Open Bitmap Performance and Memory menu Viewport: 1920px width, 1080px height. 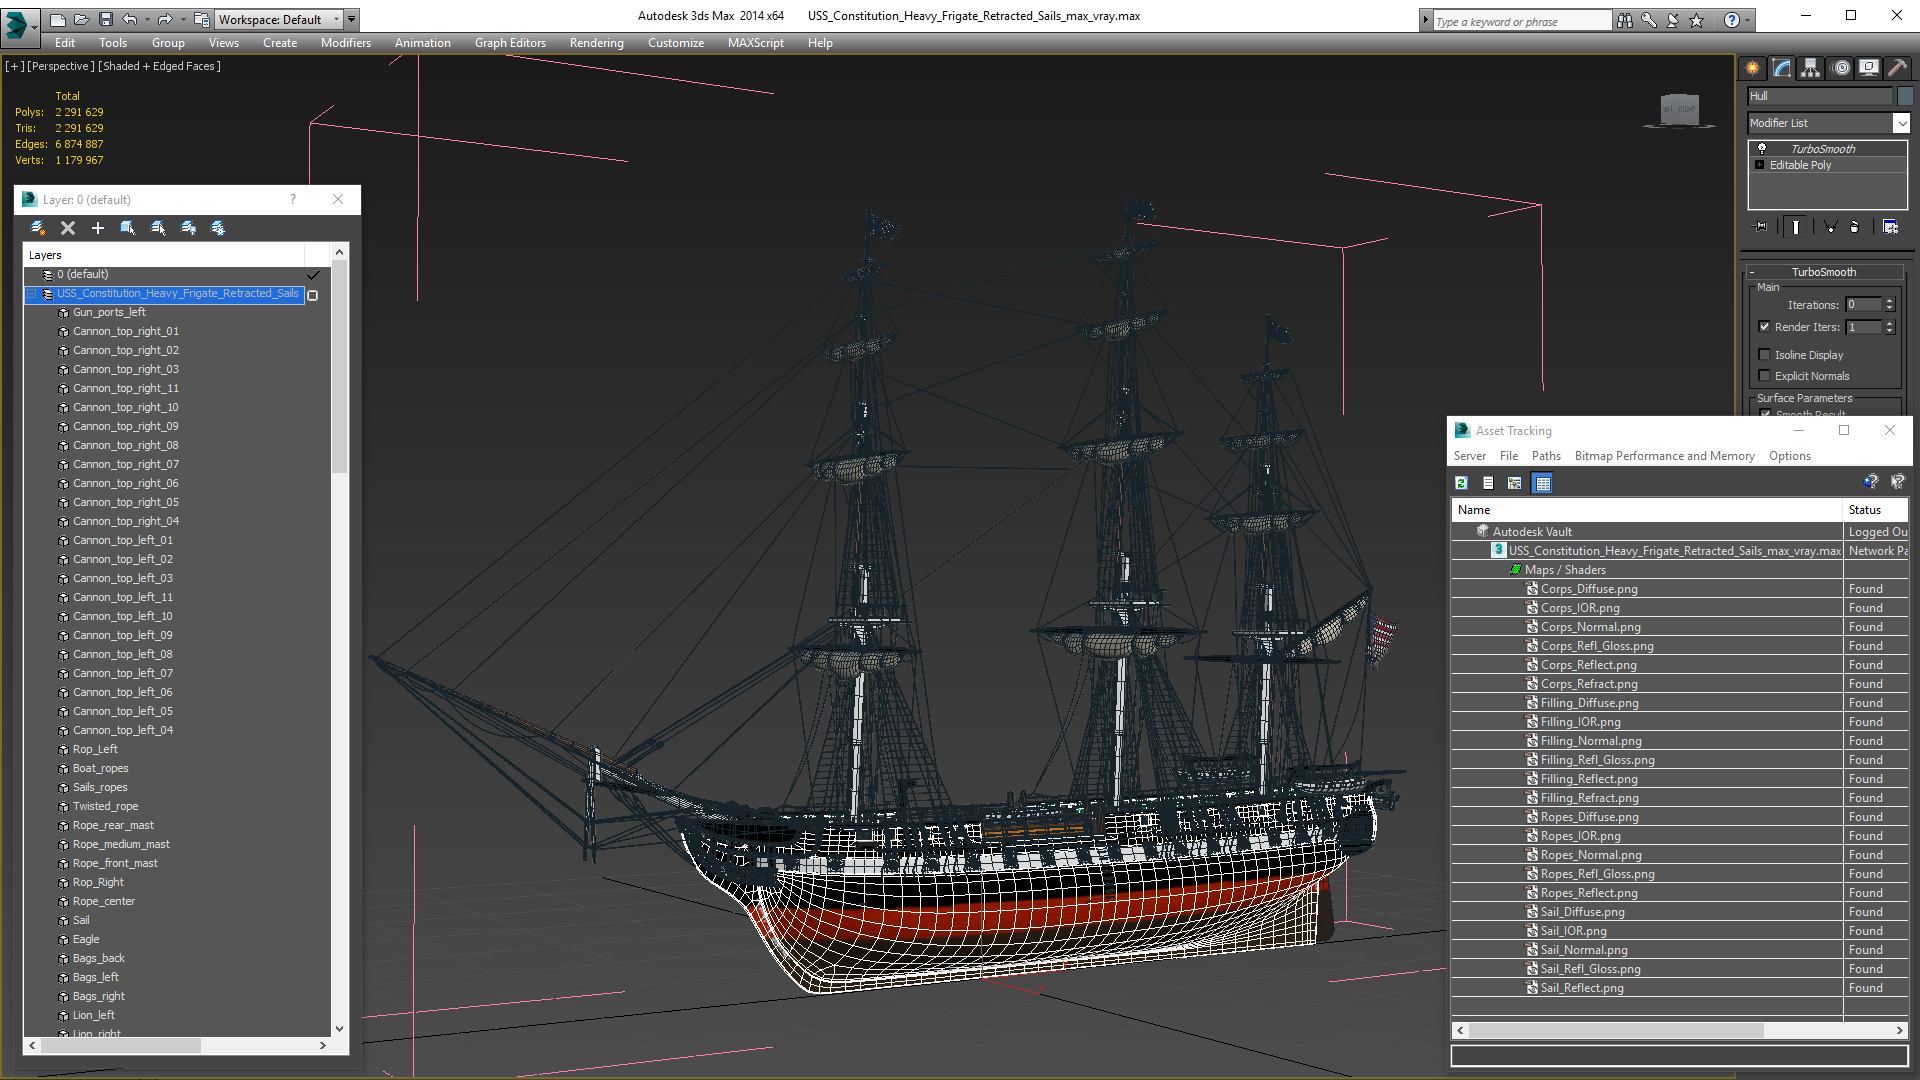1664,456
